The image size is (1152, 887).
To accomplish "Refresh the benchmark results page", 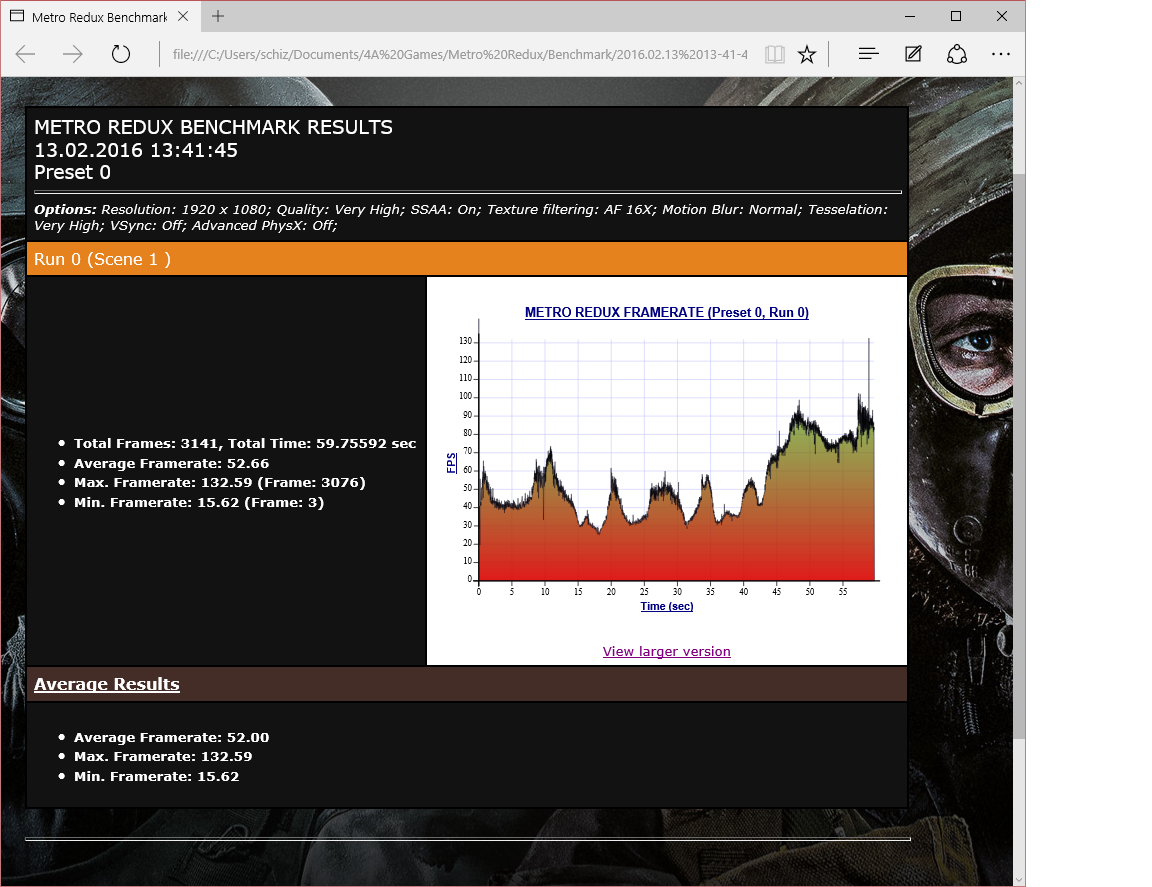I will (x=120, y=54).
